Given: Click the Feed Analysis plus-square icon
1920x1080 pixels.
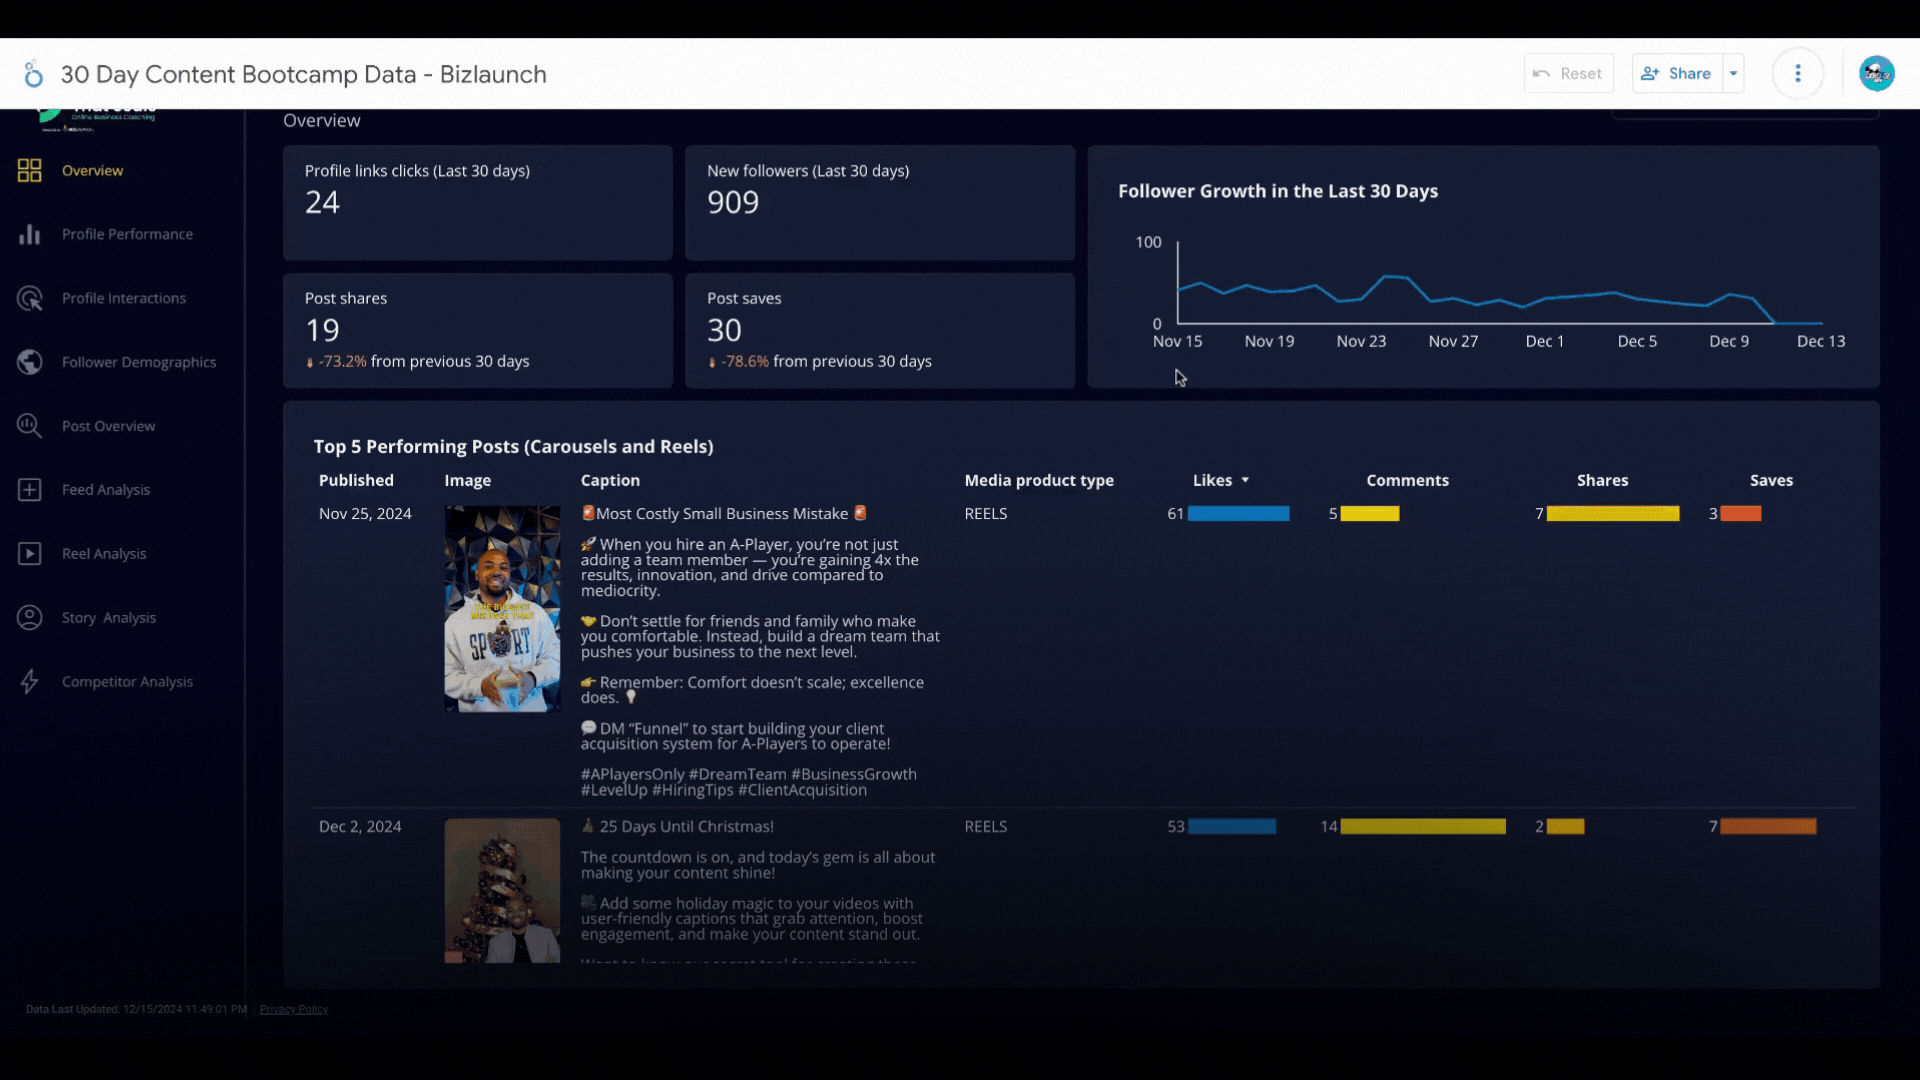Looking at the screenshot, I should point(29,490).
